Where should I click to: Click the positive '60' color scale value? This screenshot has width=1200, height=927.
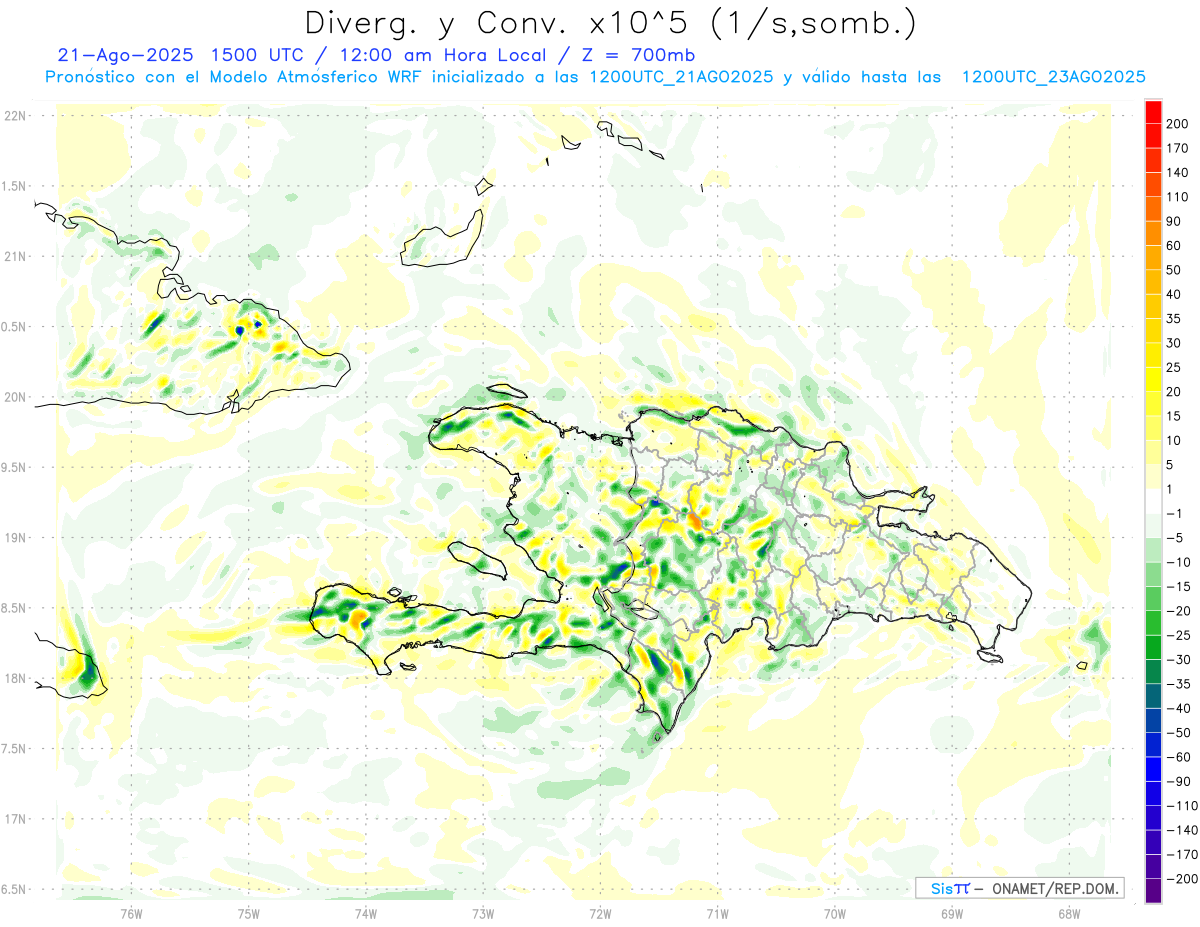coord(1174,246)
